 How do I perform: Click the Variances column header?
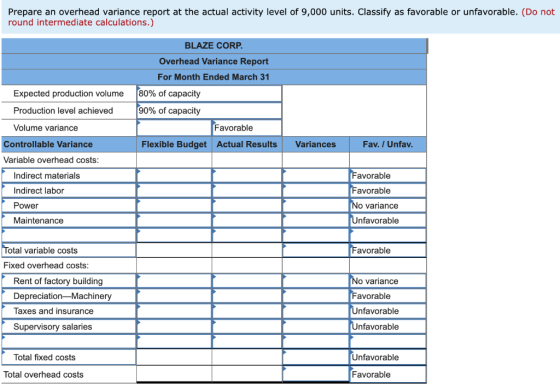316,144
